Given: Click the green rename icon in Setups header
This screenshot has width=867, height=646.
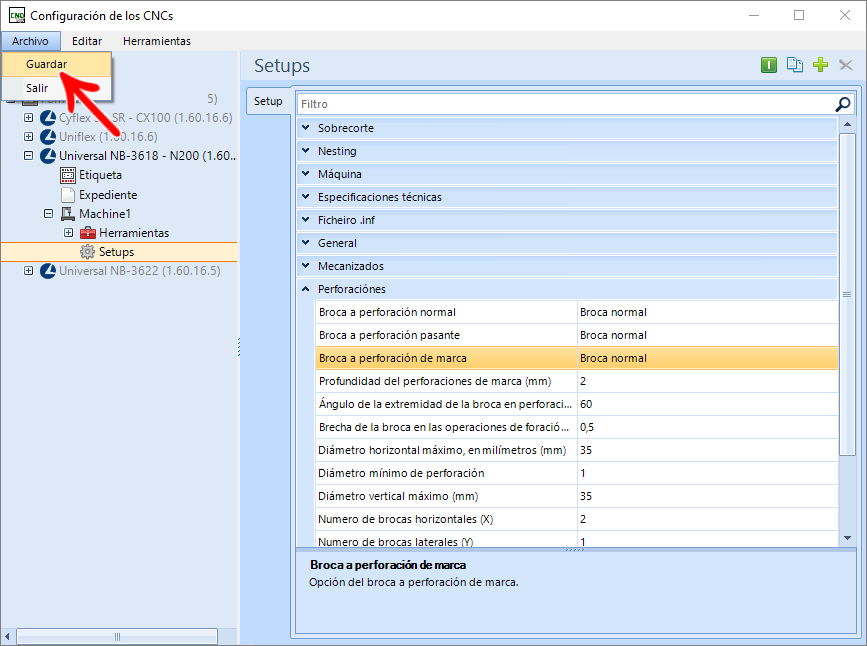Looking at the screenshot, I should [769, 65].
